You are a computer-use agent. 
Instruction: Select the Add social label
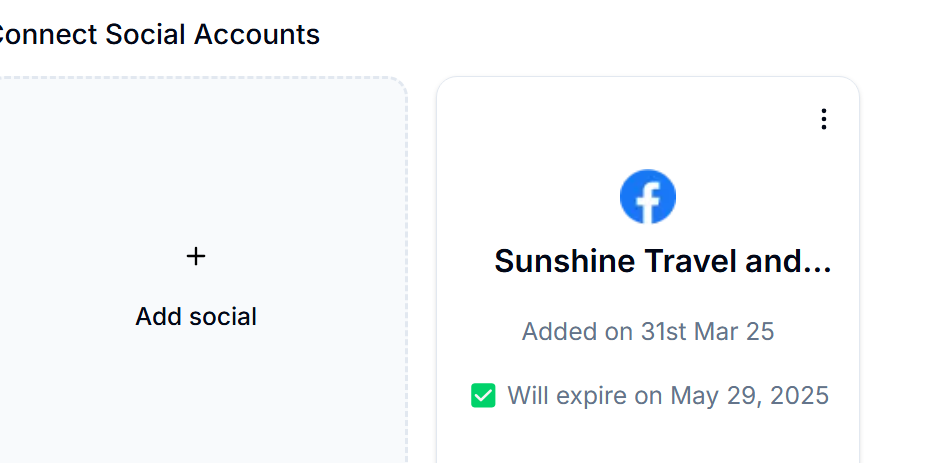point(196,317)
